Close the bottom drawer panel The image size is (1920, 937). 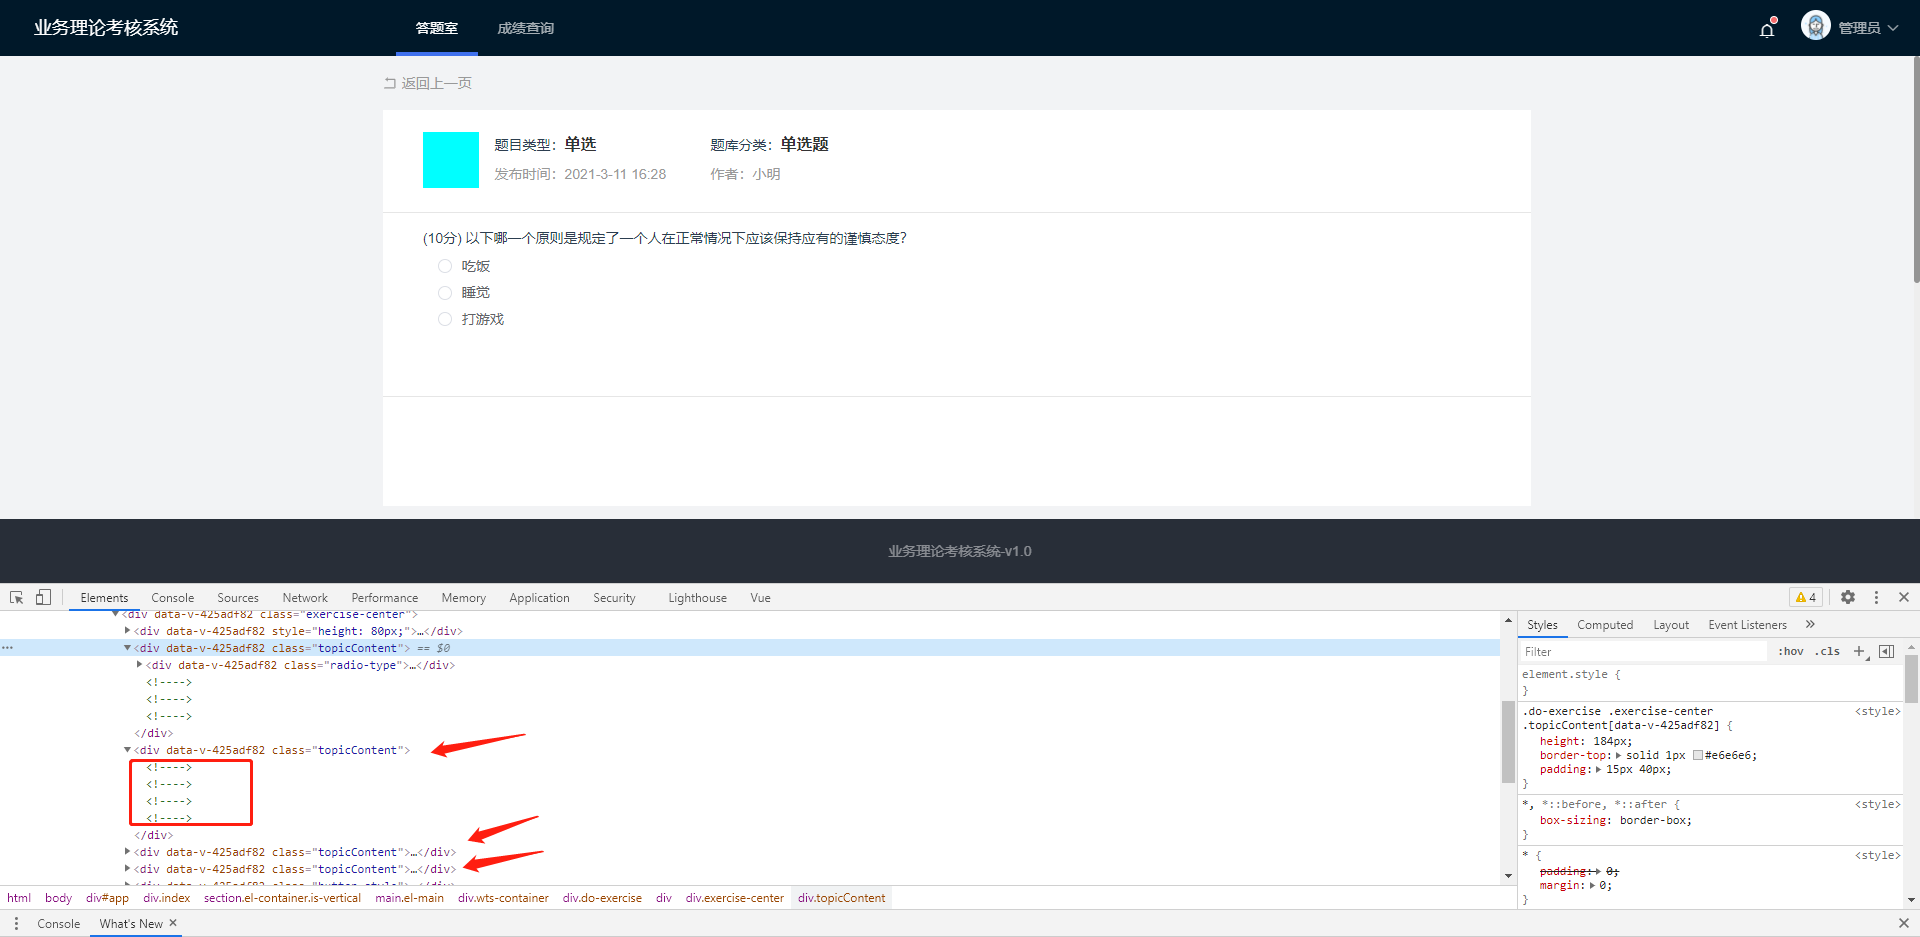tap(1904, 923)
